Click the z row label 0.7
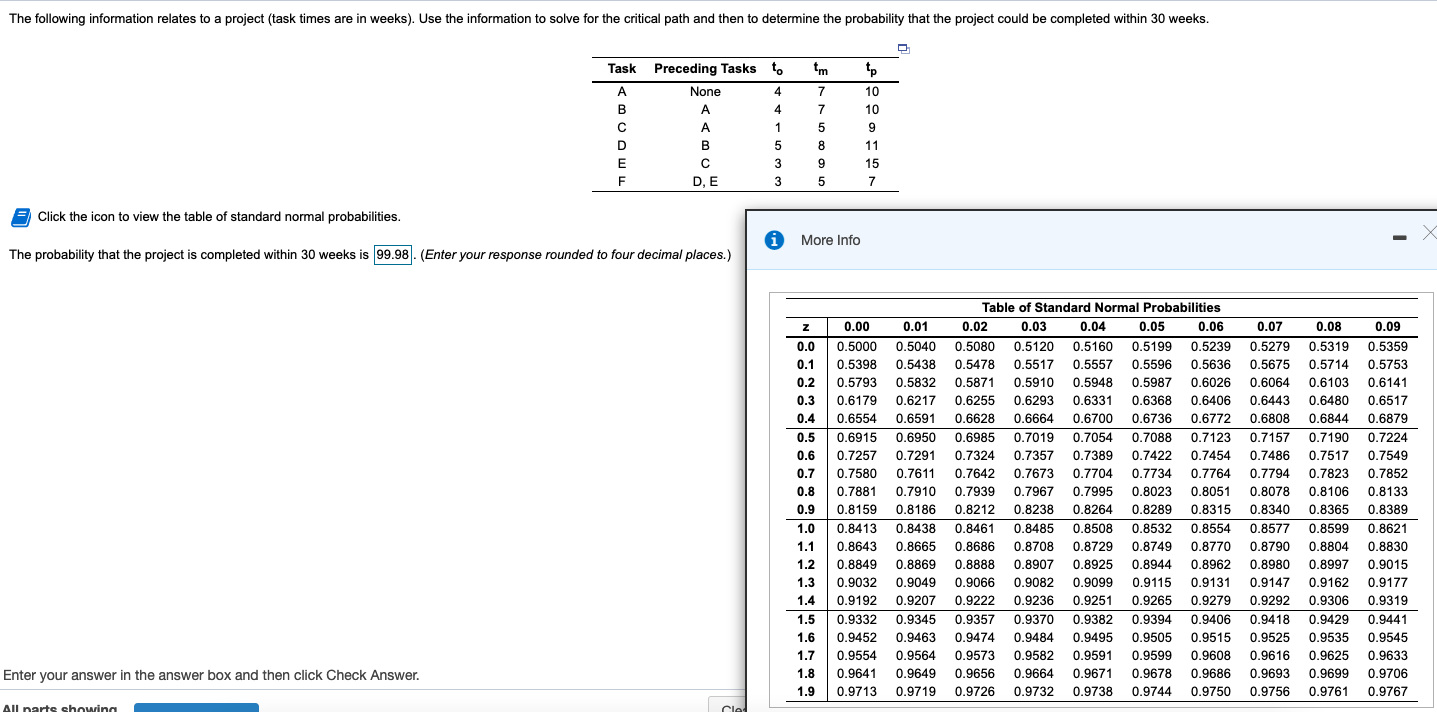The image size is (1437, 712). (805, 473)
